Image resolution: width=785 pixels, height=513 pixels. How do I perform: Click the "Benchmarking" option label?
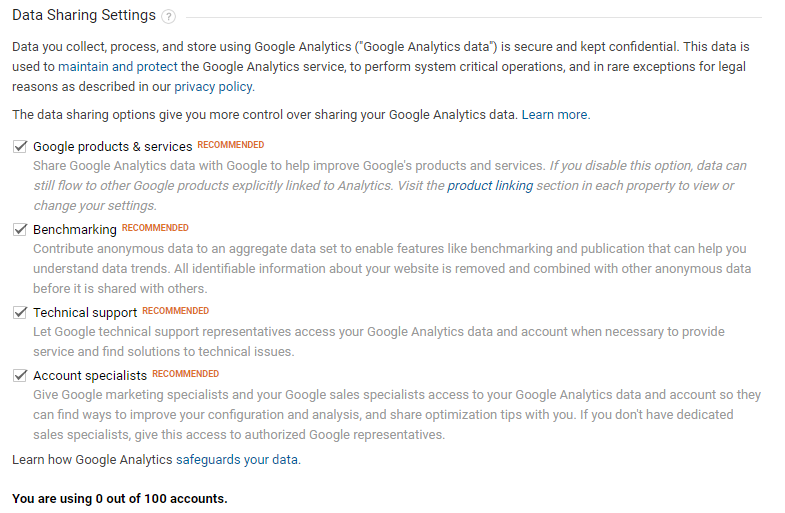tap(75, 229)
